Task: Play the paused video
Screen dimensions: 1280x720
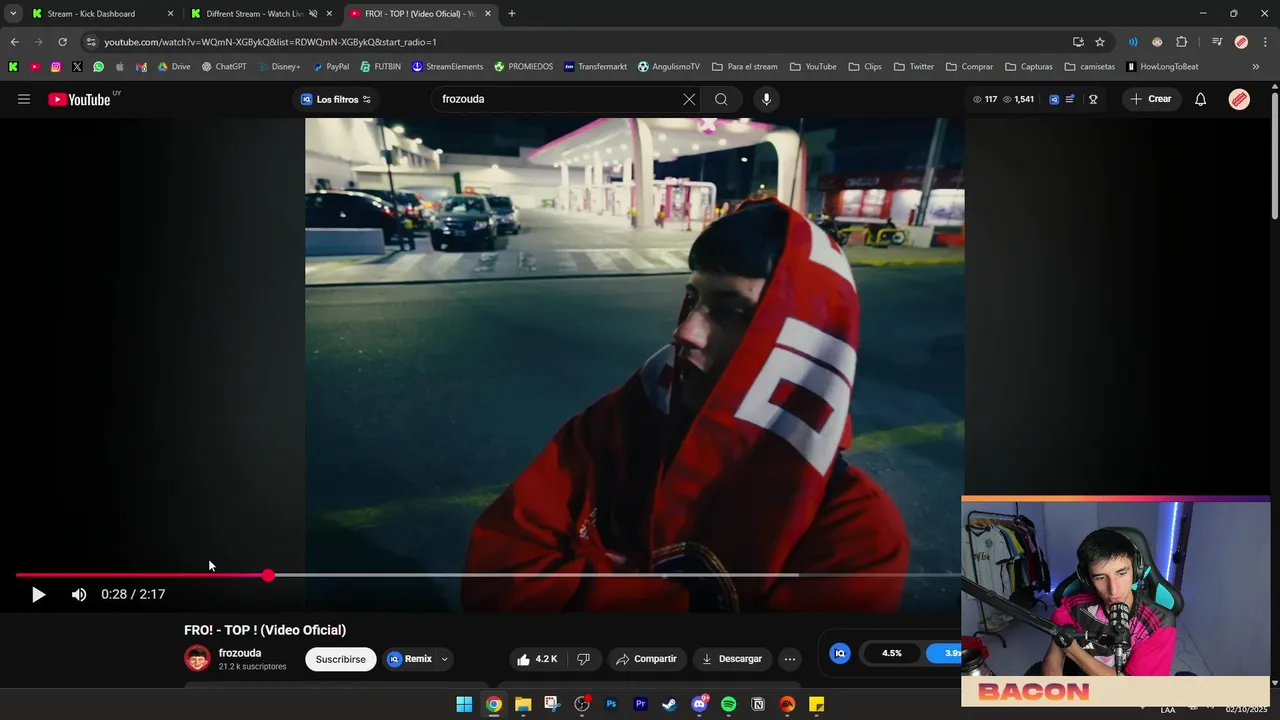Action: [38, 594]
